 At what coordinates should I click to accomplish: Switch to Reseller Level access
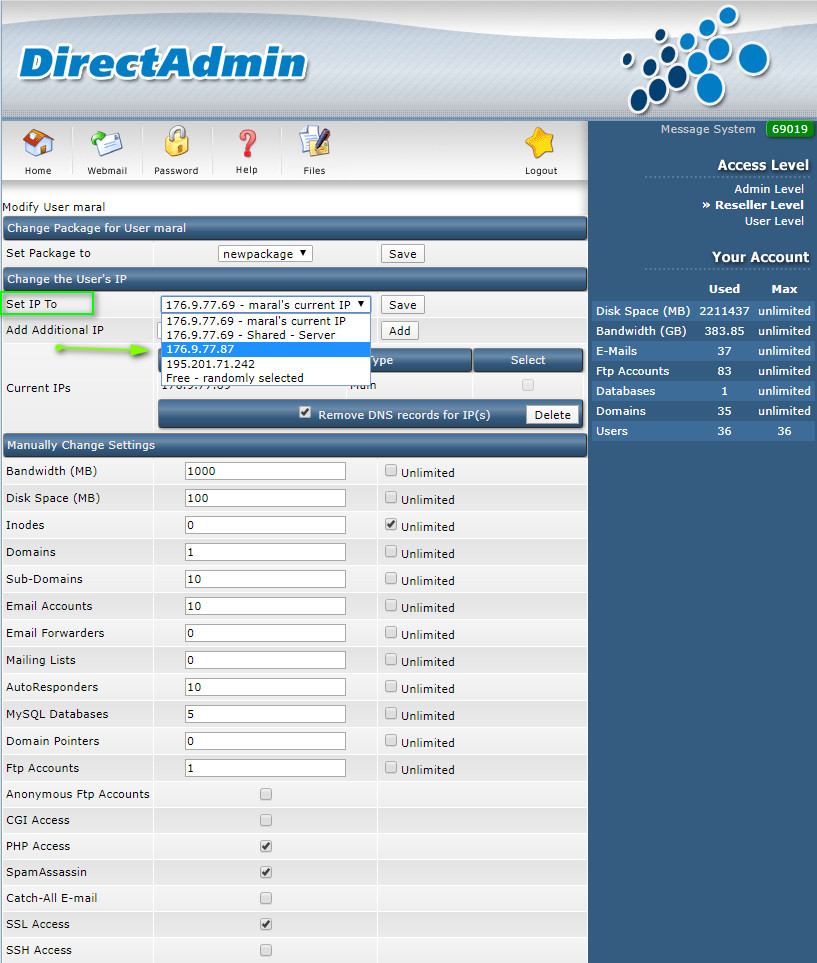tap(759, 205)
